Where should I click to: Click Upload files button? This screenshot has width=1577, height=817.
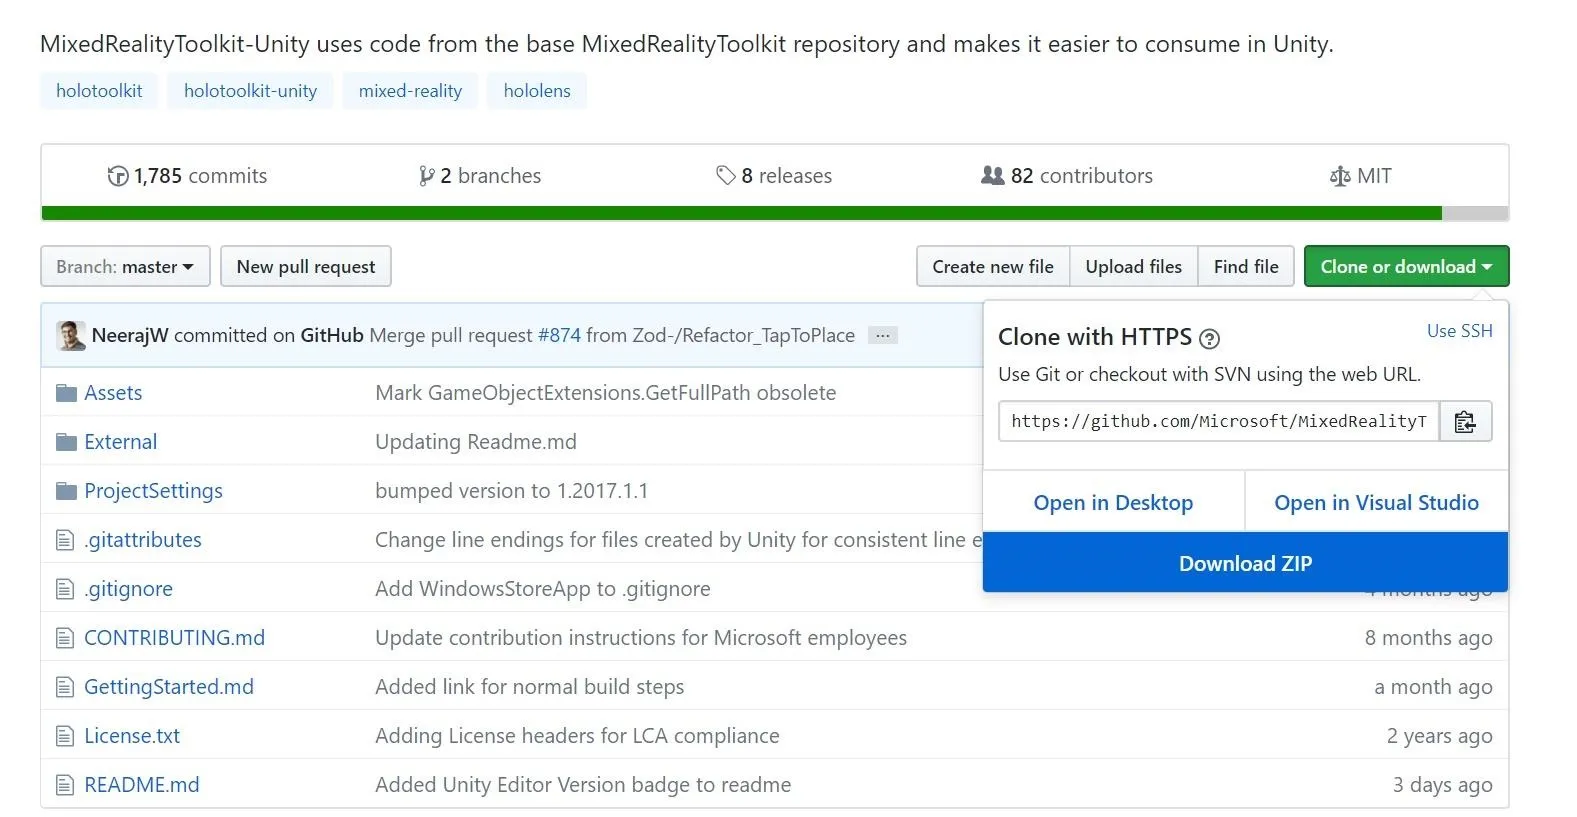[1134, 266]
